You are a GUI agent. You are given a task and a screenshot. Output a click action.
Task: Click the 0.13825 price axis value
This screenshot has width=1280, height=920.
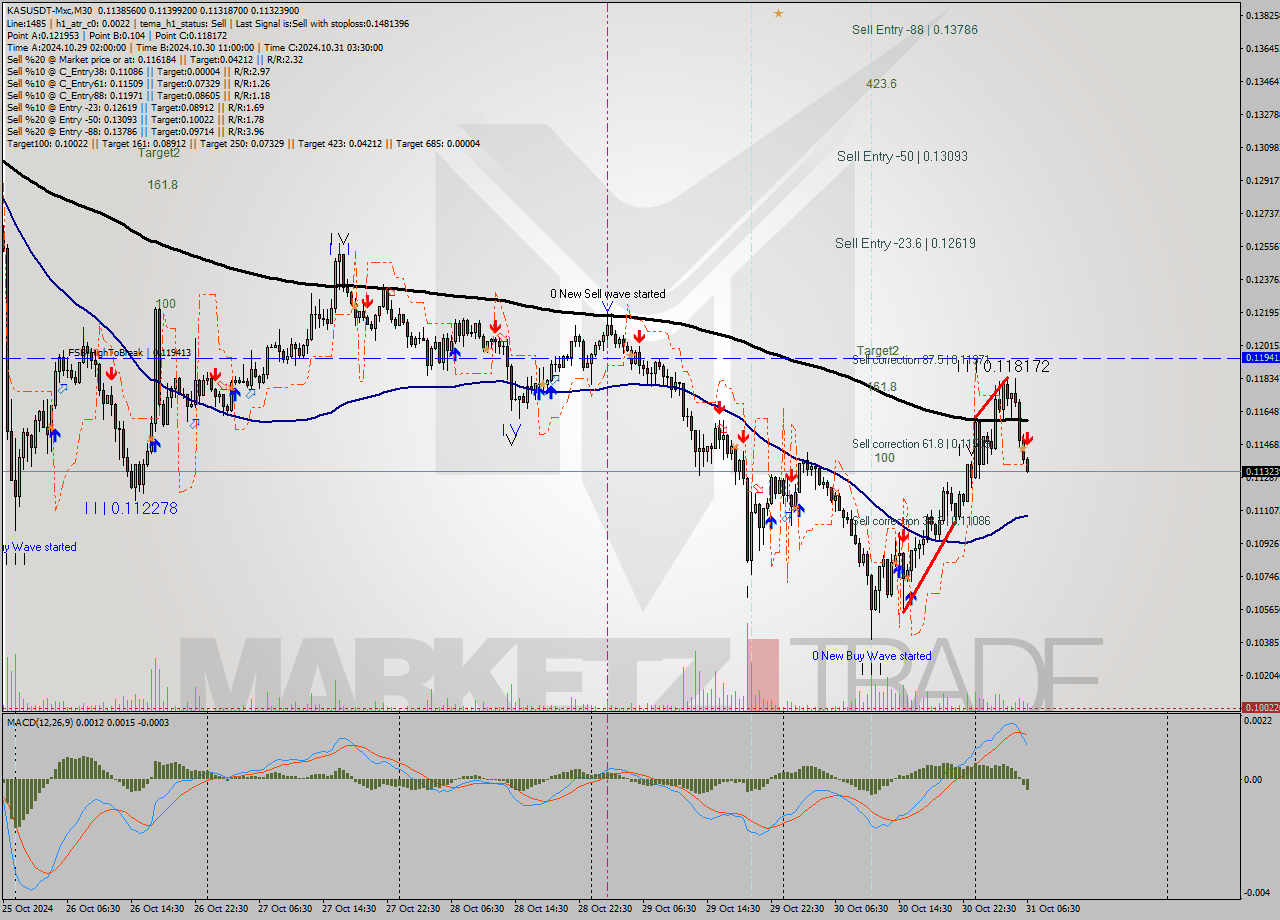pyautogui.click(x=1261, y=15)
